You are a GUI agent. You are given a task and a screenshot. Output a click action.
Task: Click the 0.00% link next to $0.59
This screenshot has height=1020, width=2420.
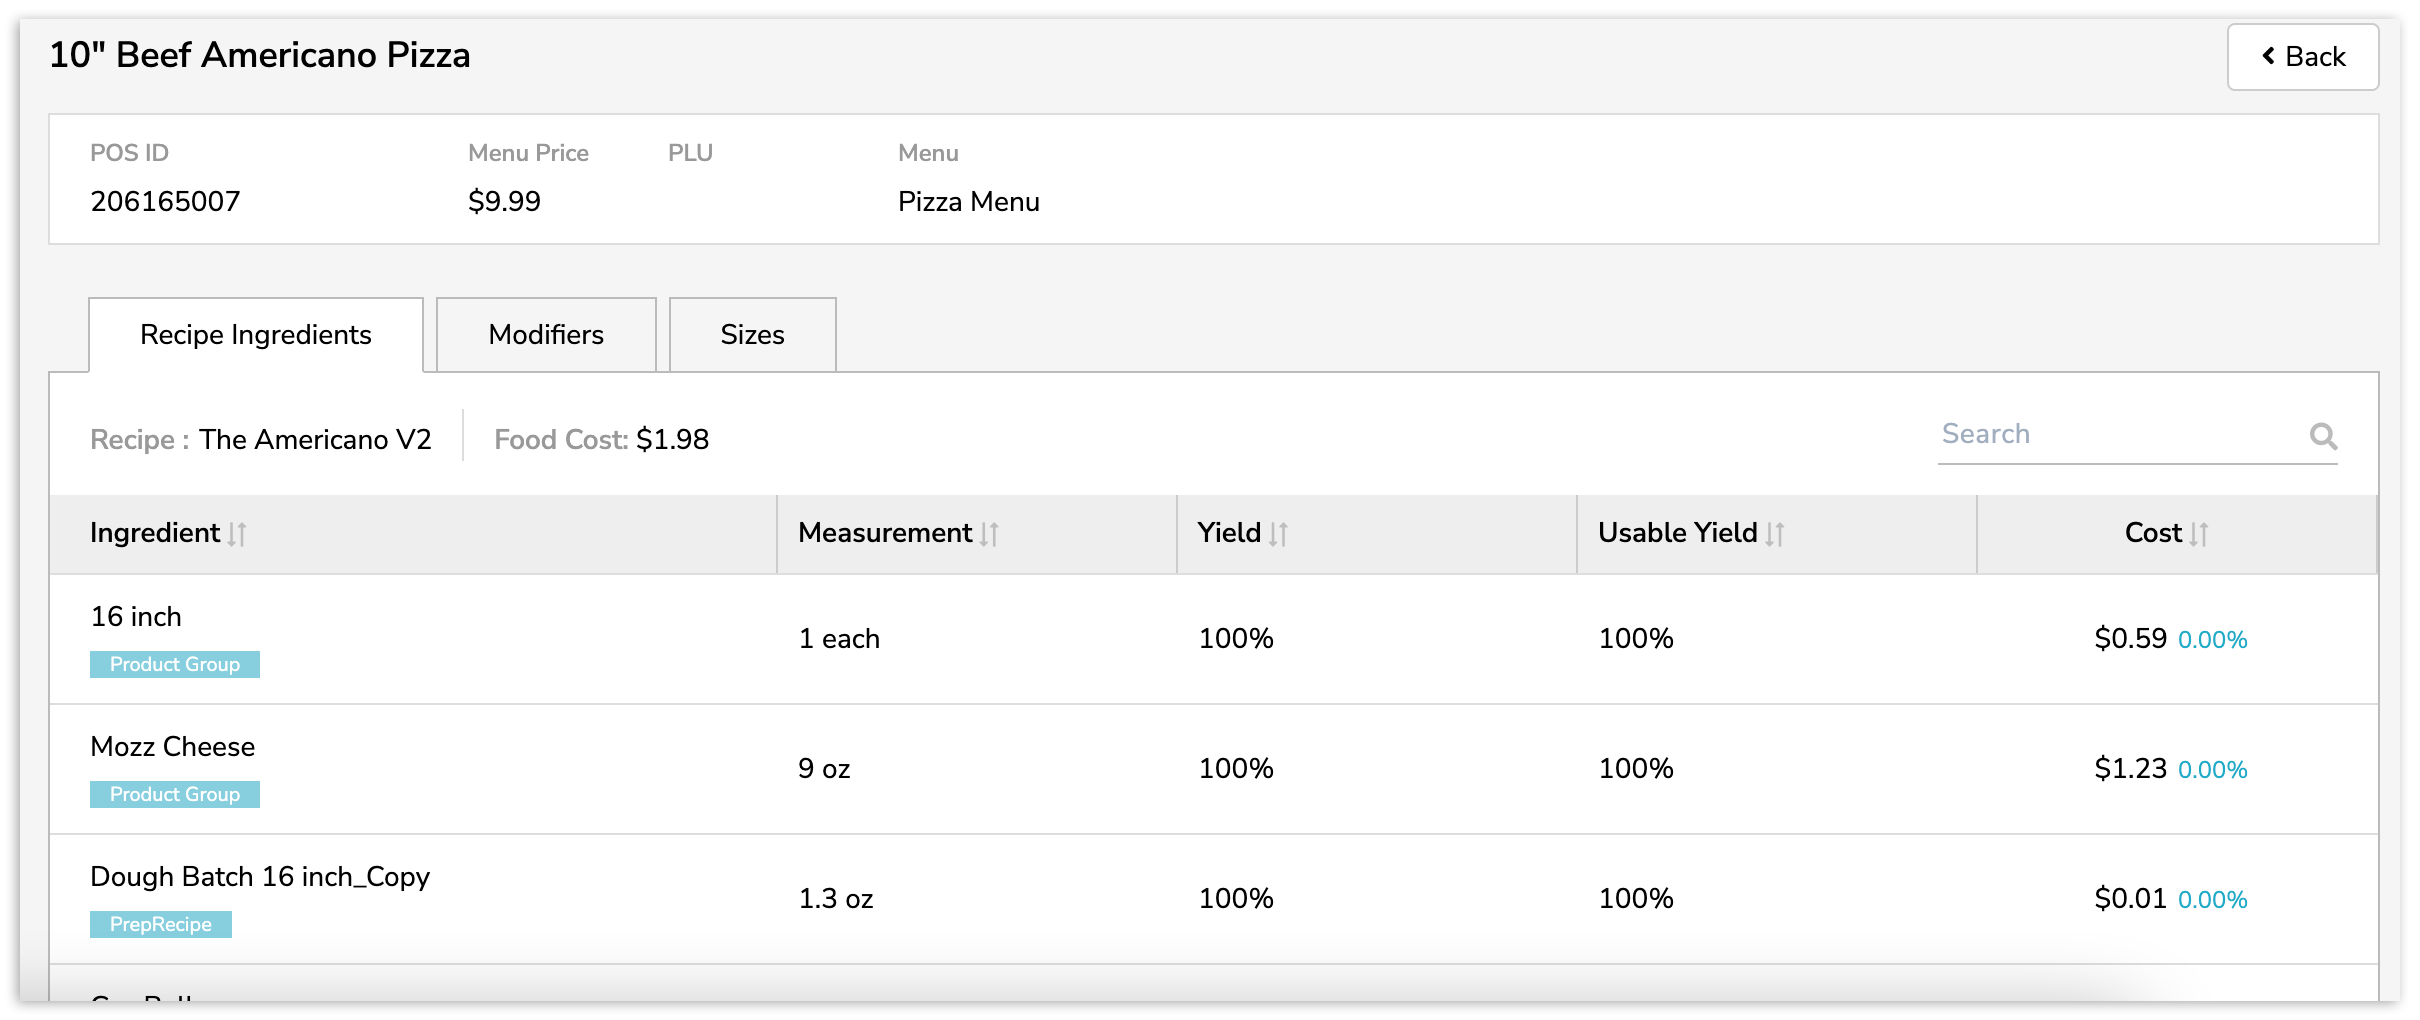pos(2213,639)
